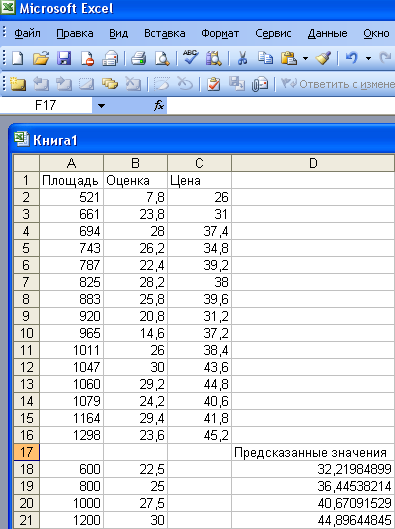The image size is (395, 529).
Task: Select column C header
Action: click(x=199, y=163)
